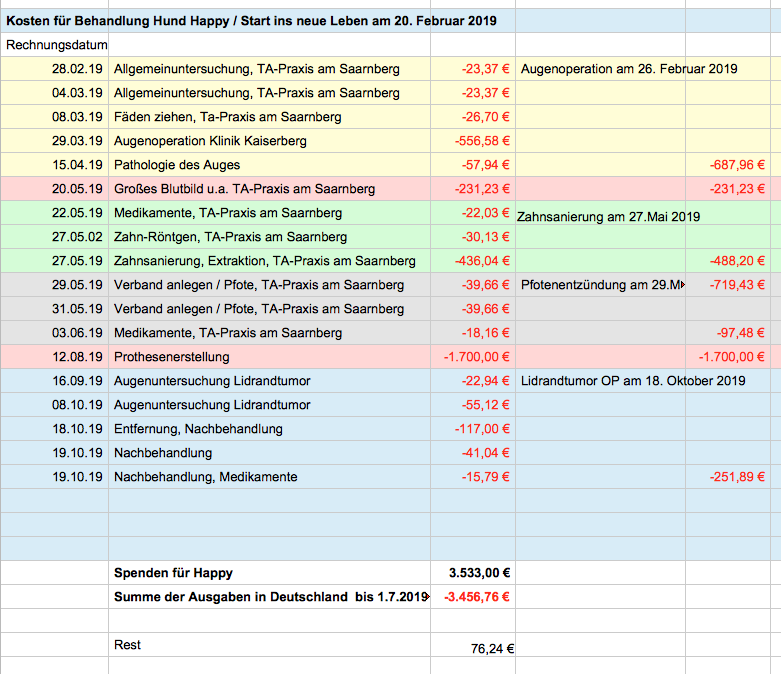Click 'Großes Blutbild u.a.' description cell

click(269, 189)
